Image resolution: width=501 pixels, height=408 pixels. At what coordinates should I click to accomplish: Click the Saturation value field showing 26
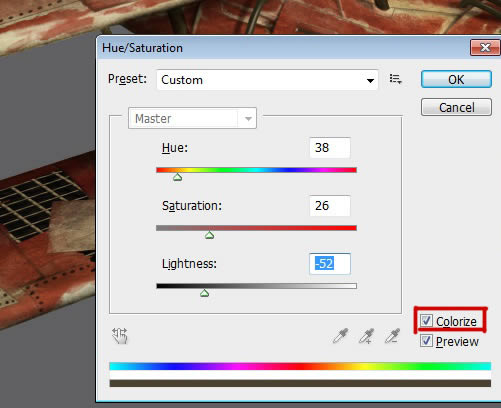(x=330, y=206)
